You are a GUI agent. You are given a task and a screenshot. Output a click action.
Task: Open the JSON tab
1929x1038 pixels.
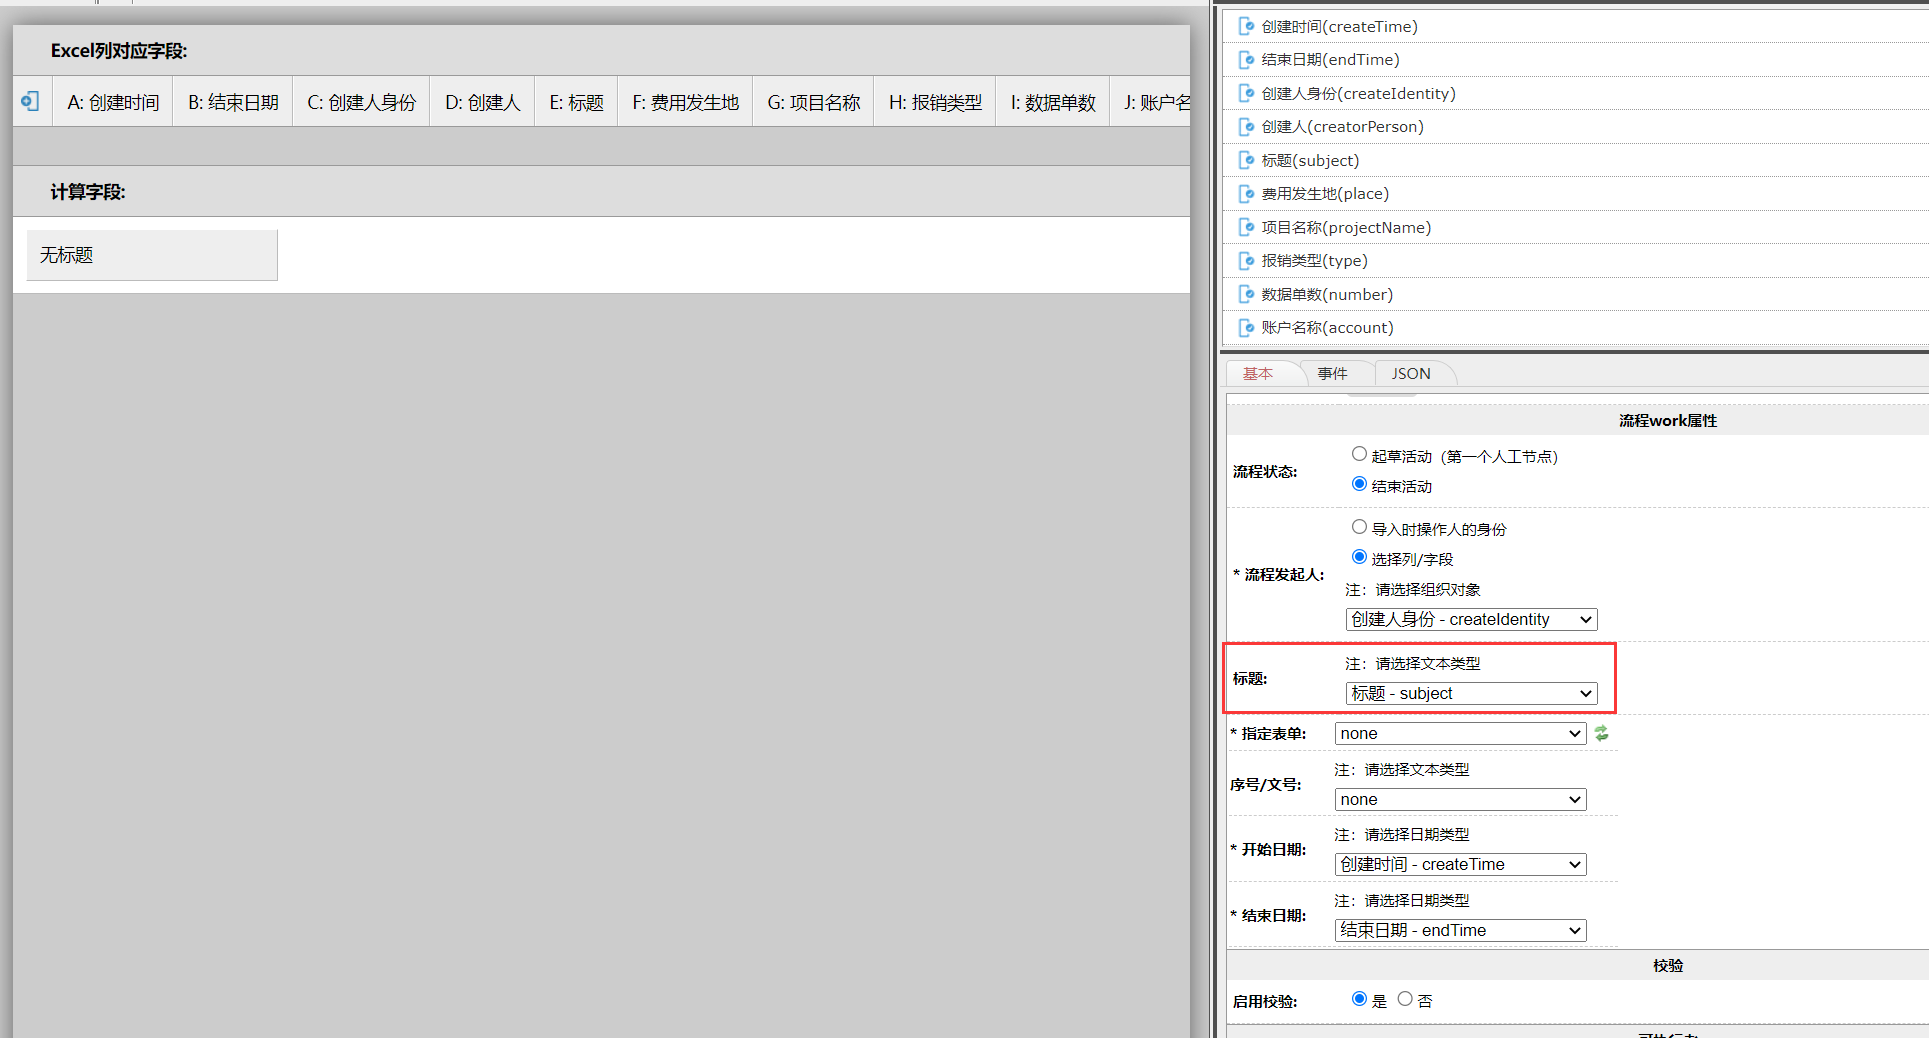click(1411, 373)
